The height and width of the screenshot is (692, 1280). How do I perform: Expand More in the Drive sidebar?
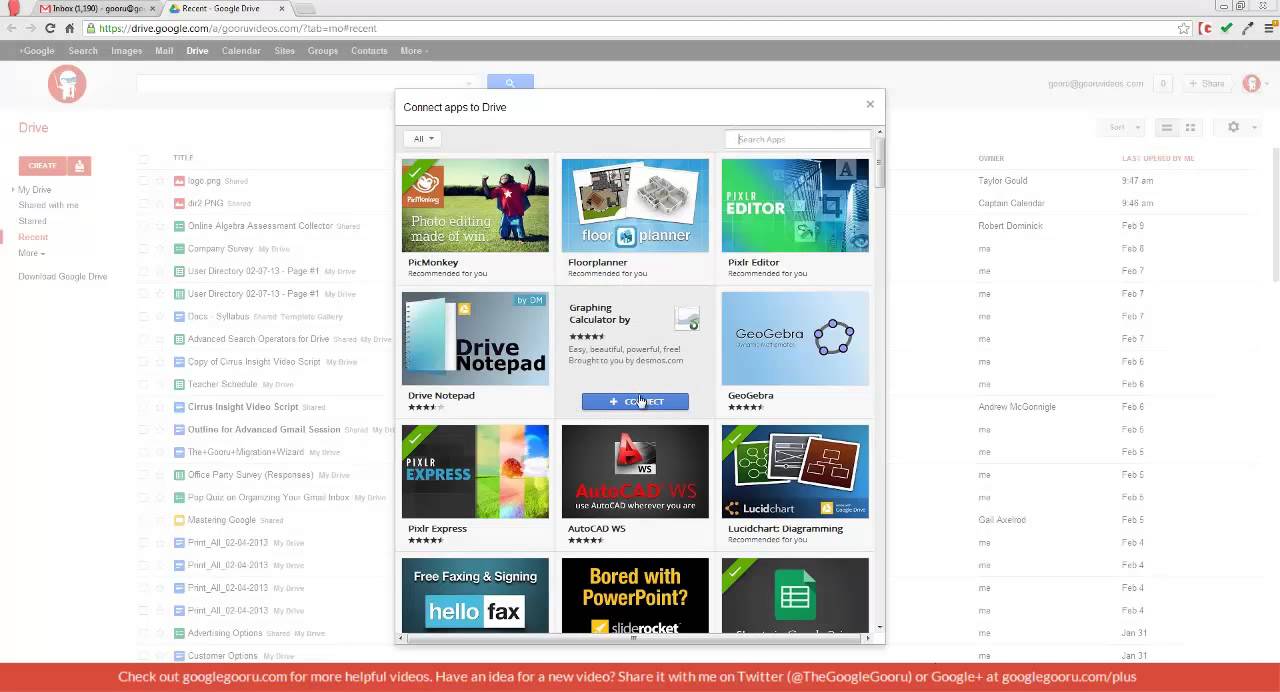tap(31, 253)
